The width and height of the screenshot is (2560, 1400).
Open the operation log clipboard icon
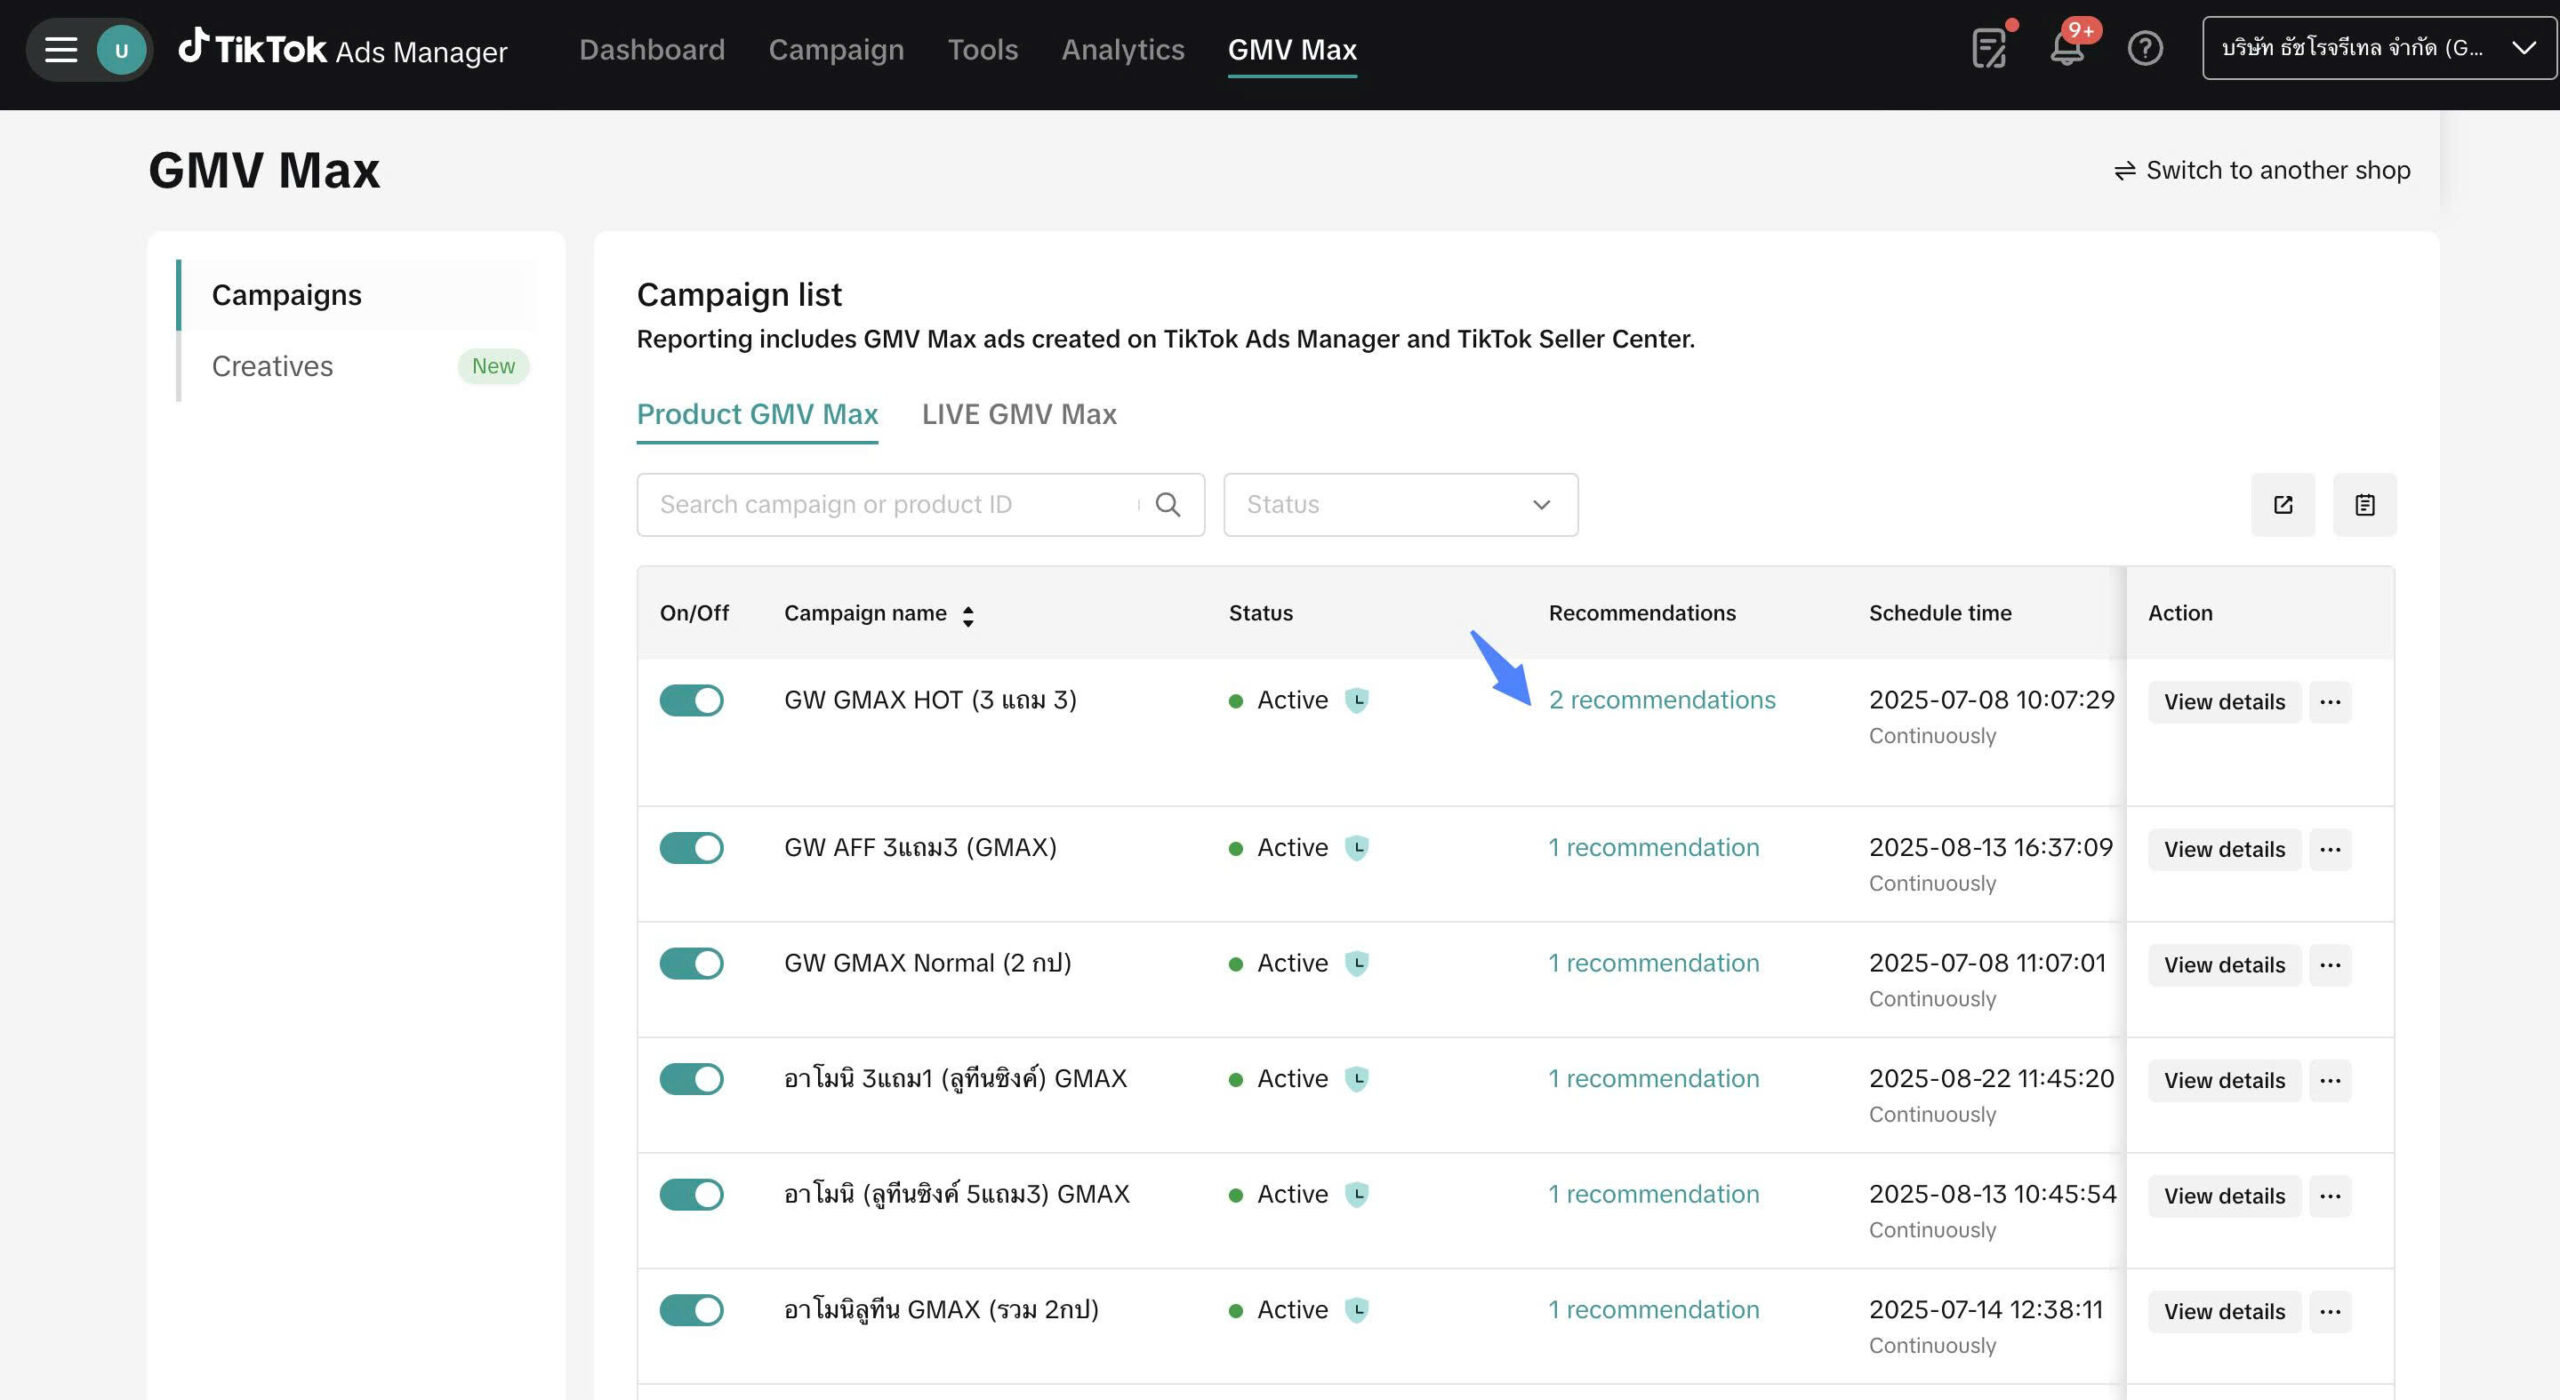coord(2364,505)
